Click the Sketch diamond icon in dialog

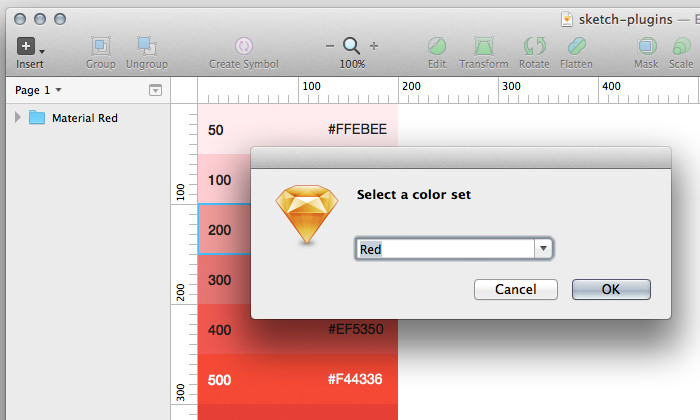click(307, 214)
